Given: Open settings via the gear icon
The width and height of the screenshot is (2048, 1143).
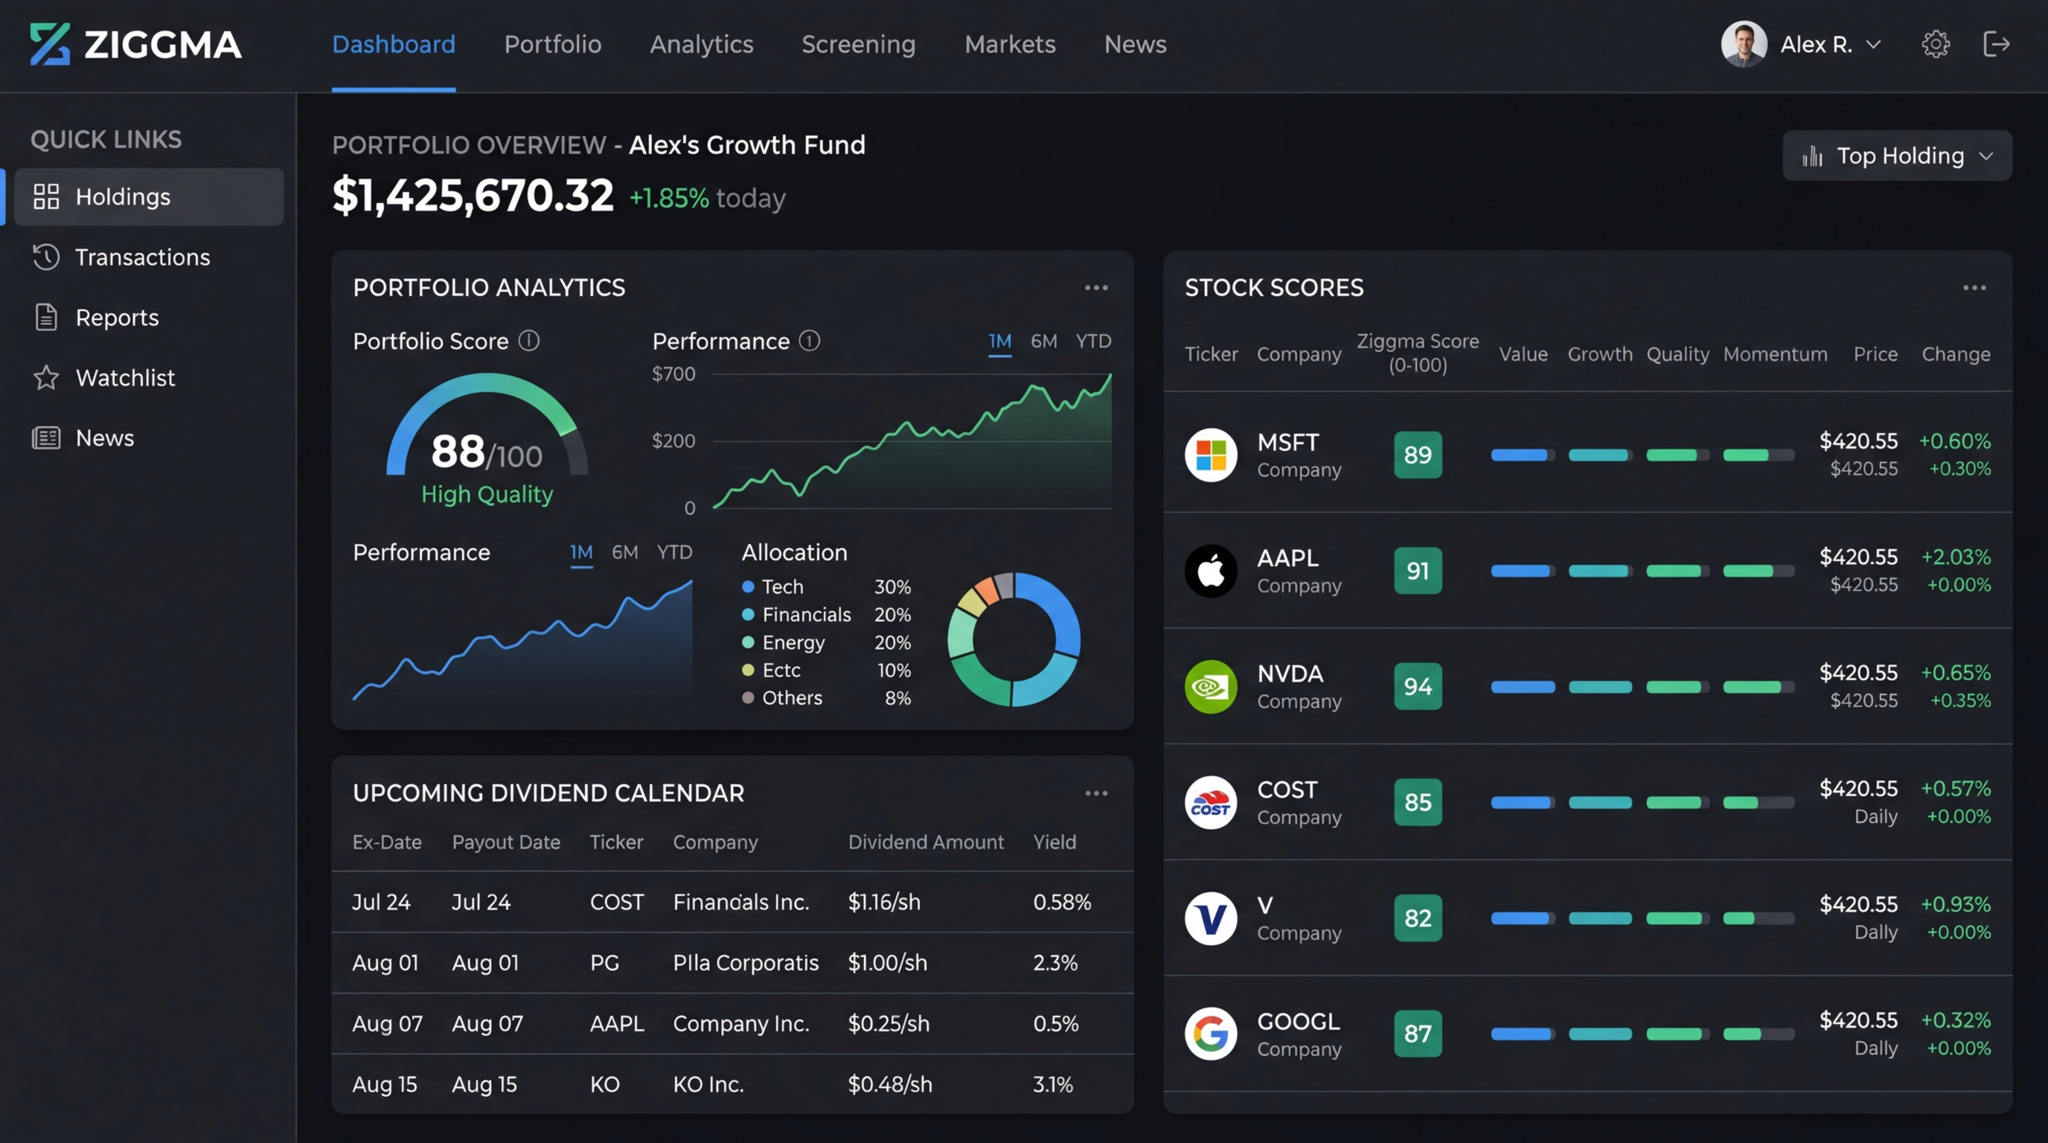Looking at the screenshot, I should point(1935,44).
